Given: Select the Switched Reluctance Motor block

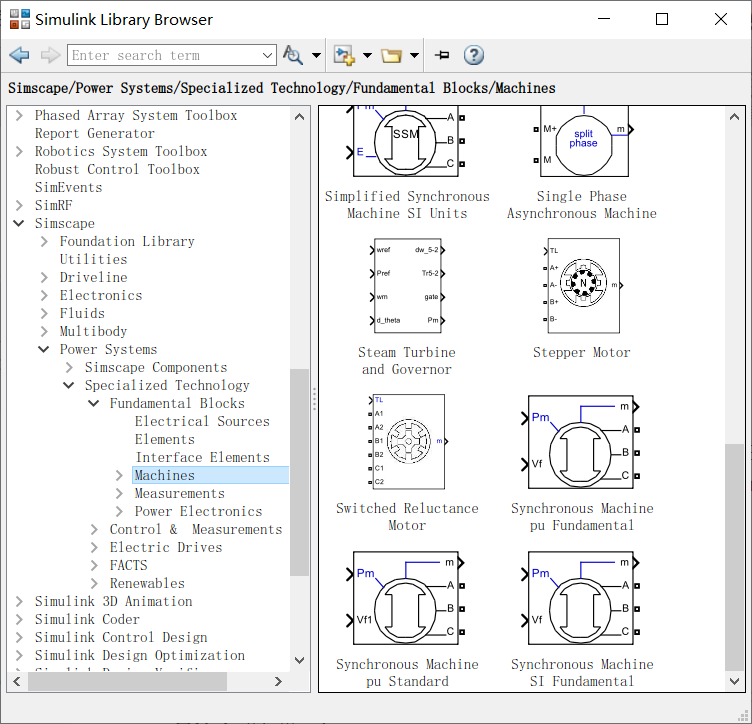Looking at the screenshot, I should 406,442.
